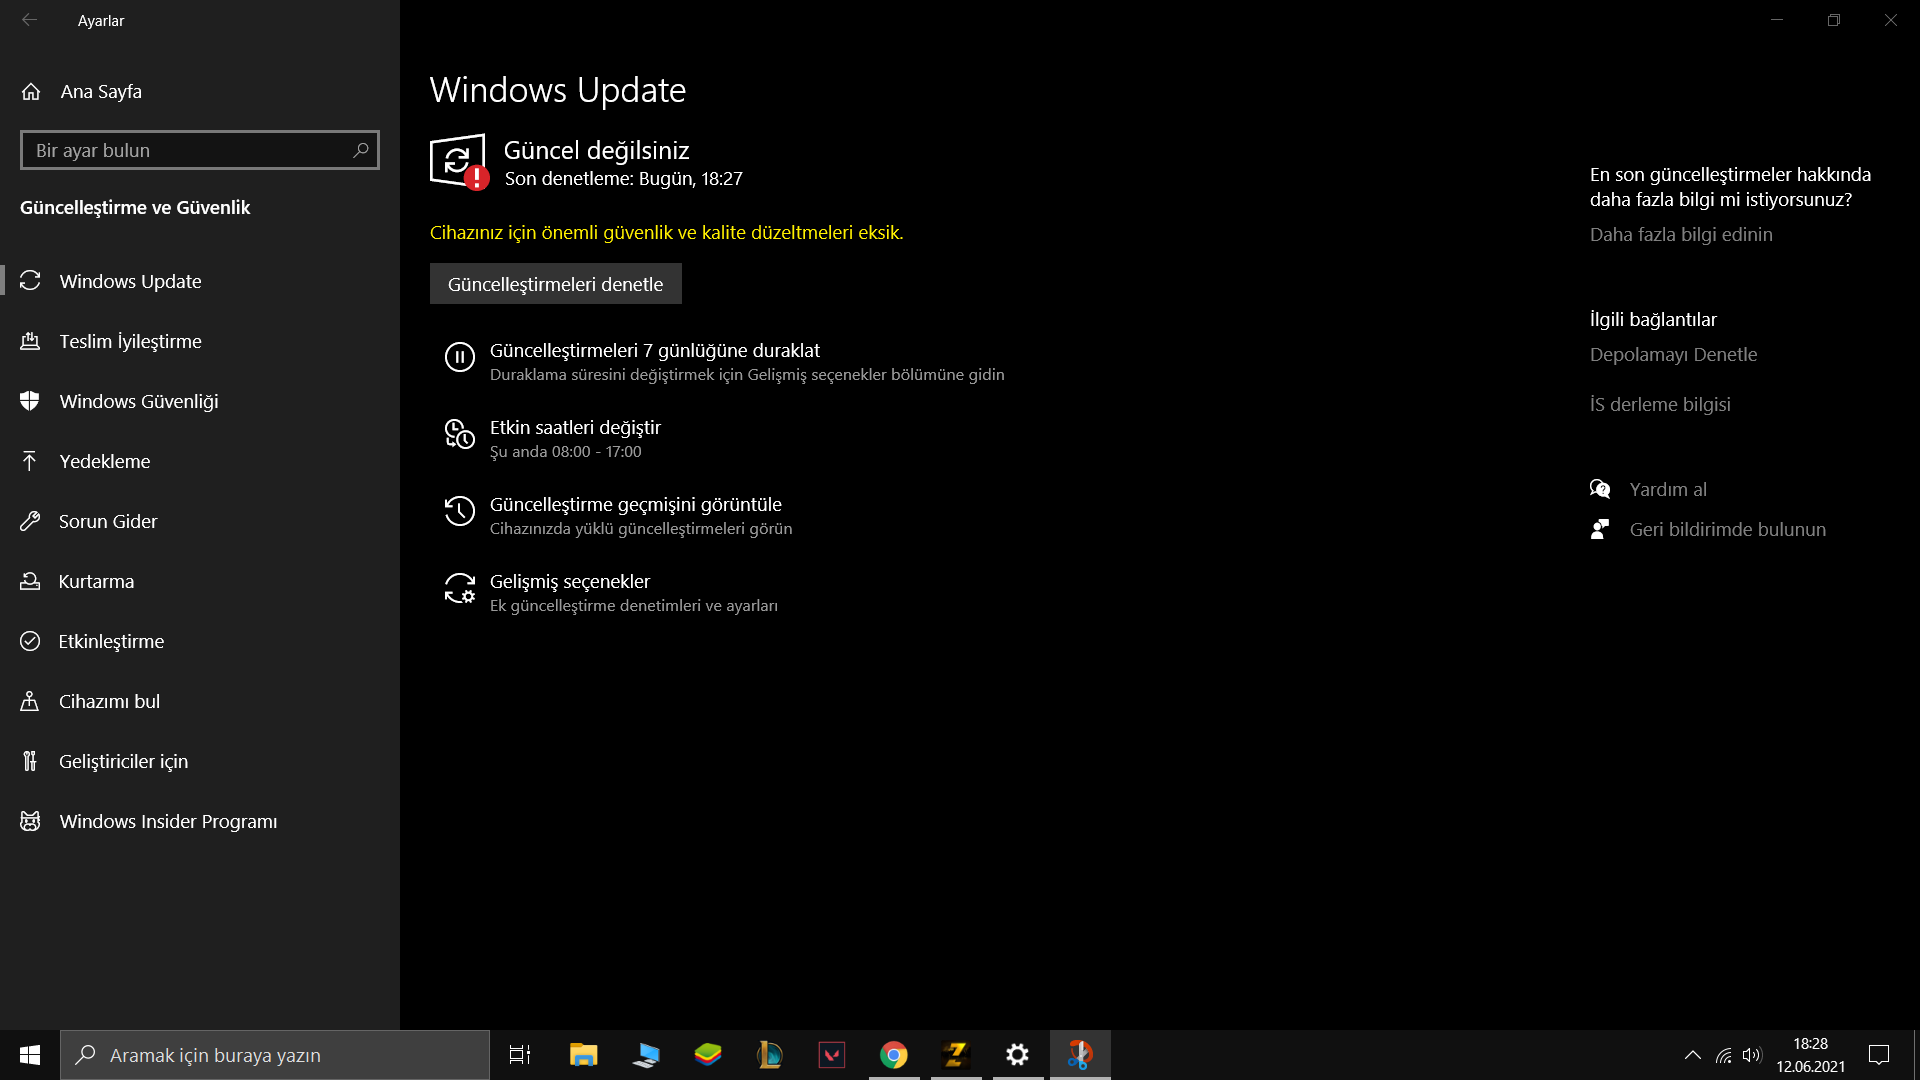This screenshot has height=1080, width=1920.
Task: Click Depolamayı Denetle link
Action: tap(1673, 354)
